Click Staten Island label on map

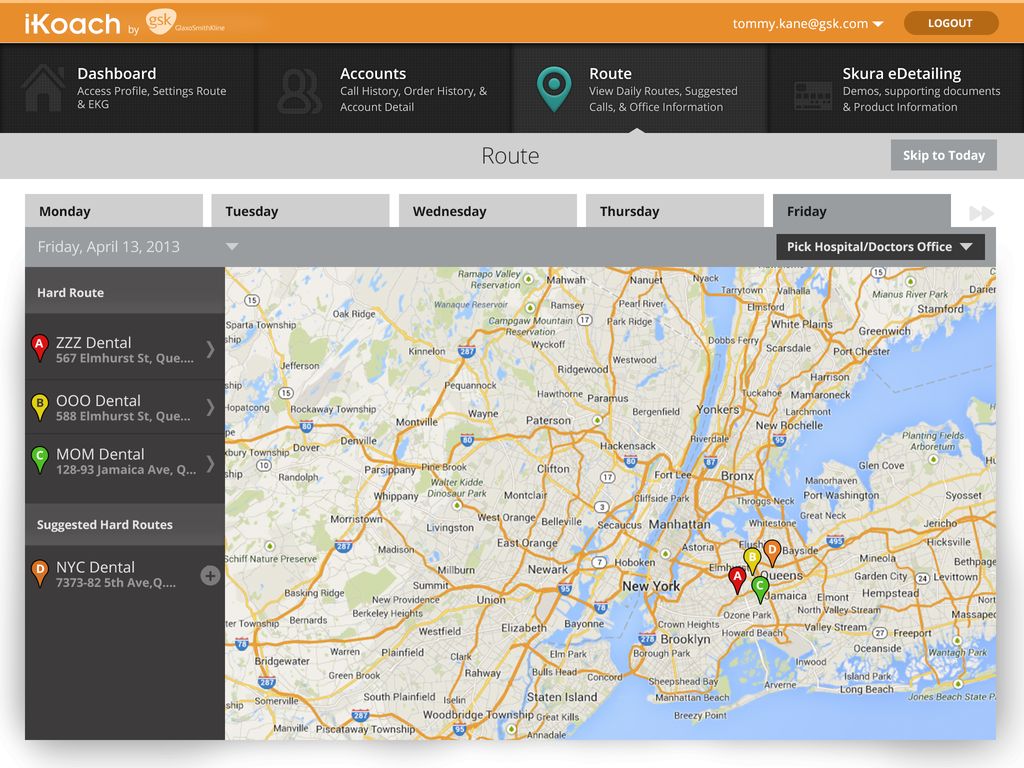pos(562,697)
